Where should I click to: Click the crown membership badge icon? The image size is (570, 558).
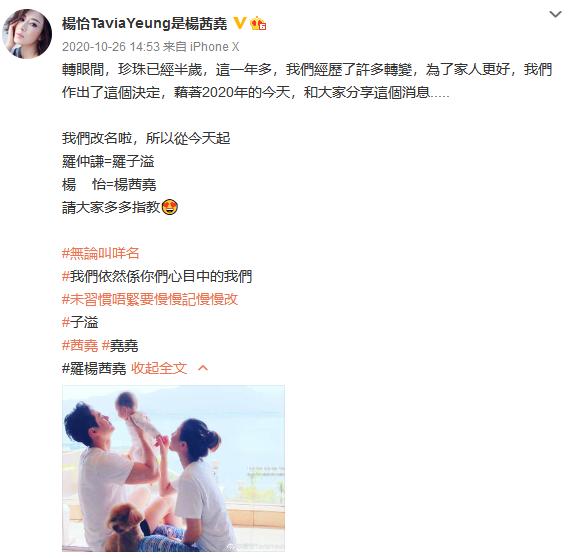[258, 23]
